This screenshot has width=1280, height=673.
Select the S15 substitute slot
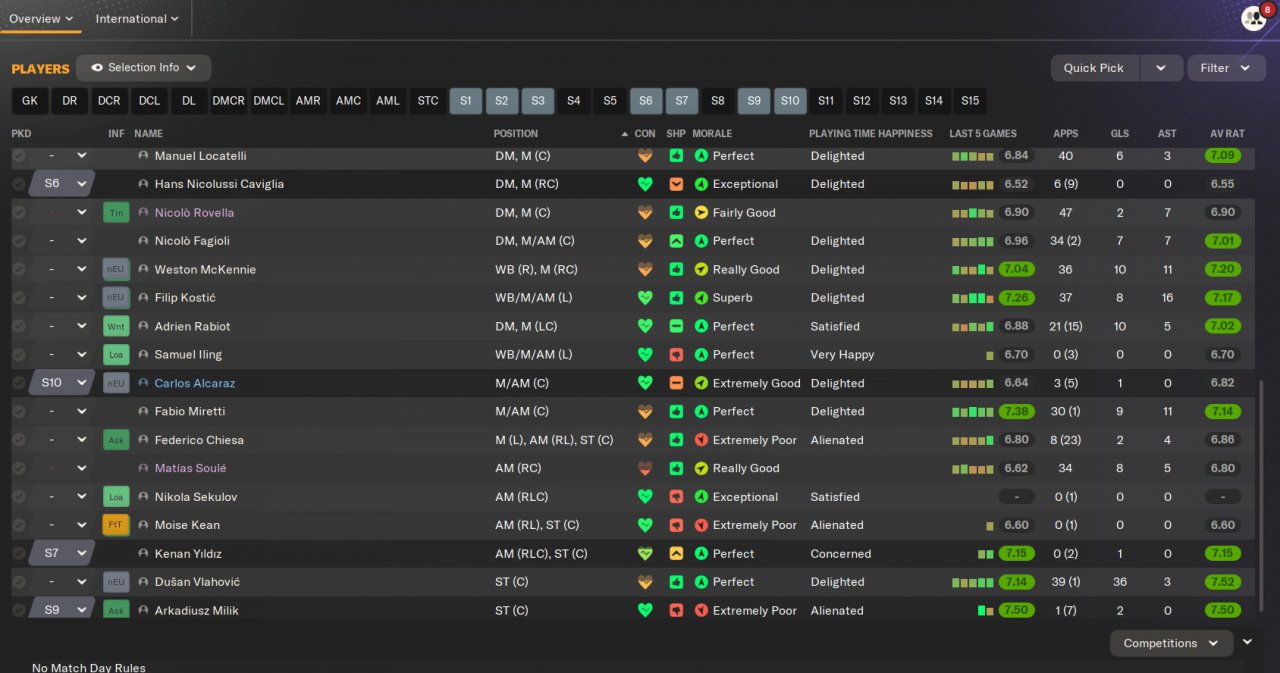[x=970, y=101]
